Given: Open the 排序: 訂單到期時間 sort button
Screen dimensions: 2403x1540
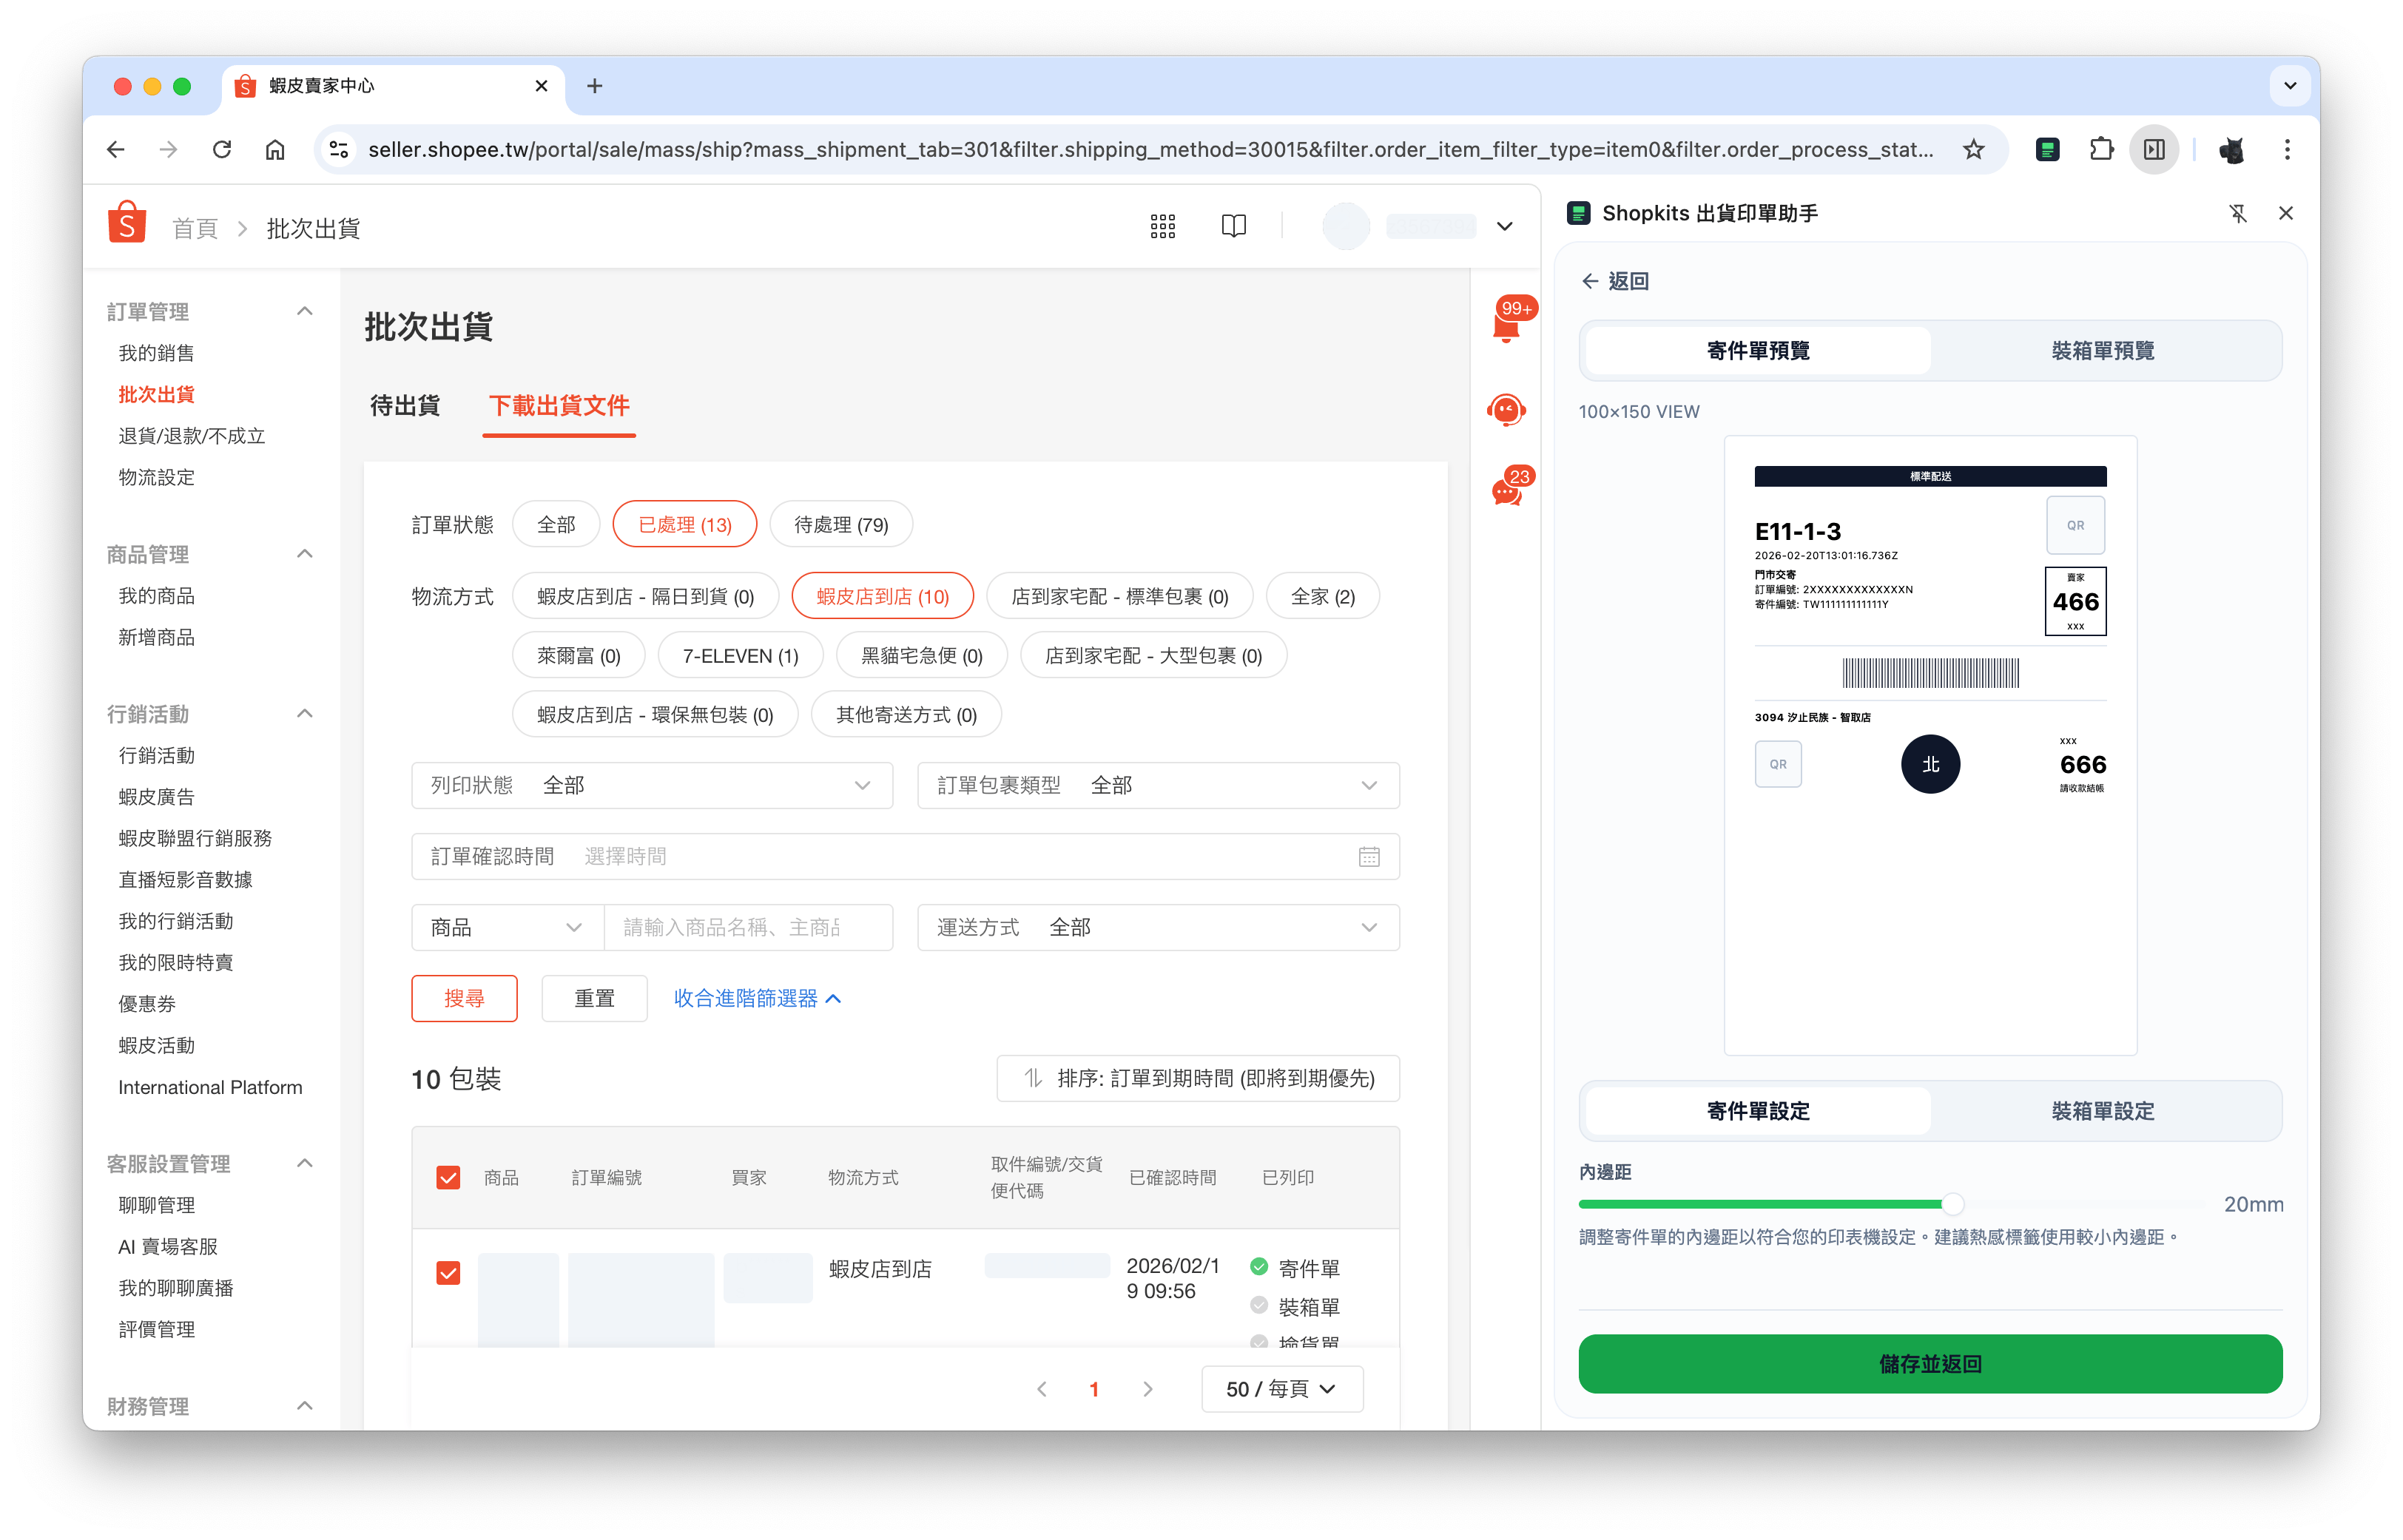Looking at the screenshot, I should click(x=1198, y=1079).
